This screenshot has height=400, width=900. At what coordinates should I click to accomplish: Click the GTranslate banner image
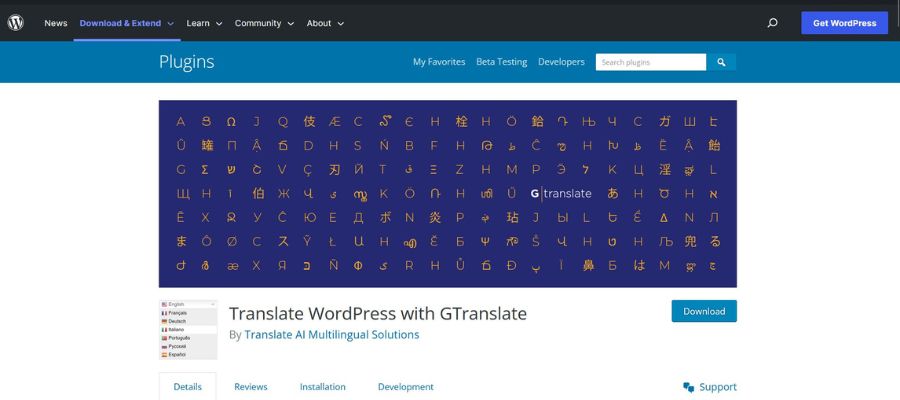tap(448, 194)
